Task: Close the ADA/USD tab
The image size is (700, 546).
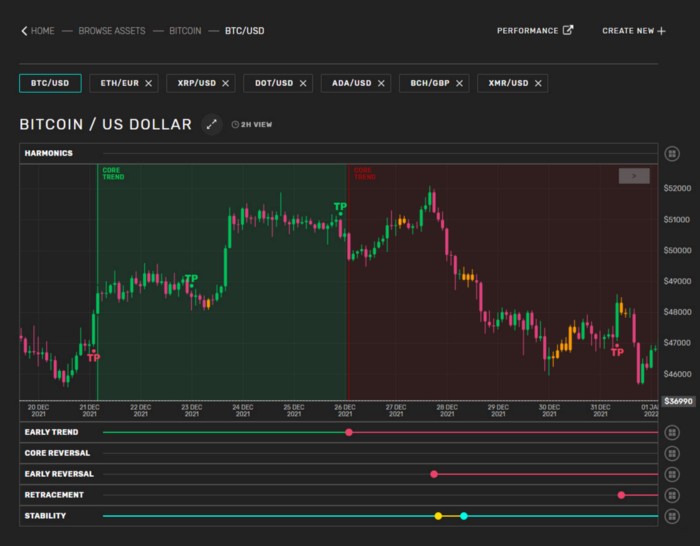Action: [381, 83]
